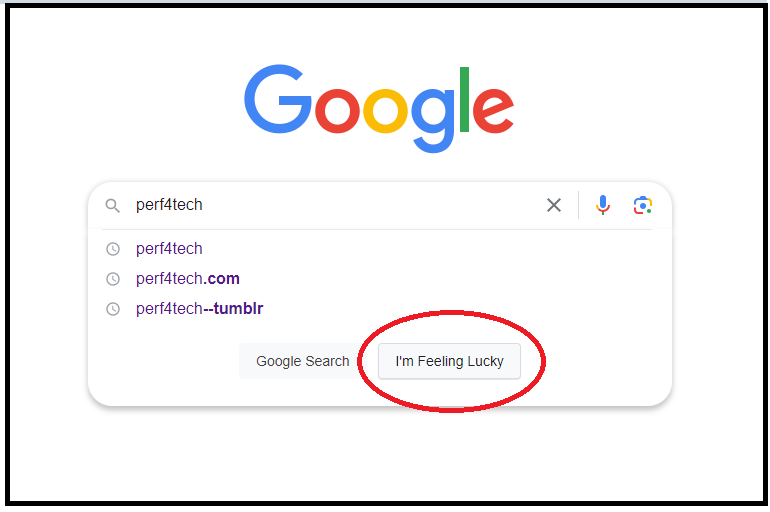Click the blue capital G in the logo

278,99
